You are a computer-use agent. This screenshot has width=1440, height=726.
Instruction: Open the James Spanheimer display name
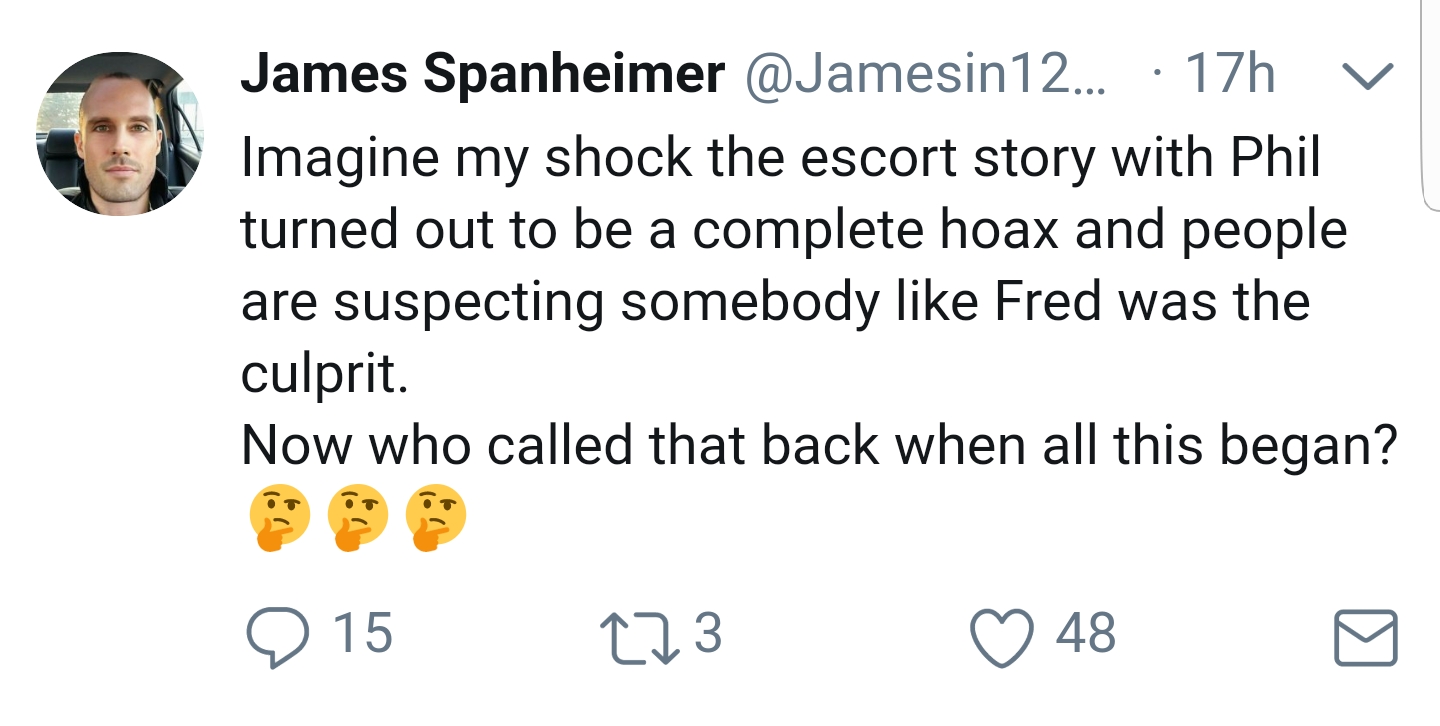click(x=483, y=76)
